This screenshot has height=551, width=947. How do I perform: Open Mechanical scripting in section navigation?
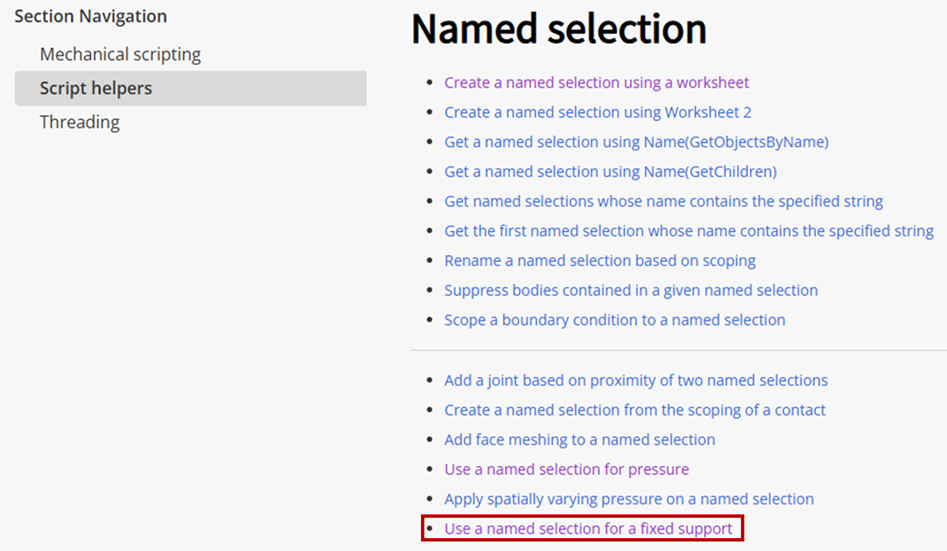click(120, 54)
